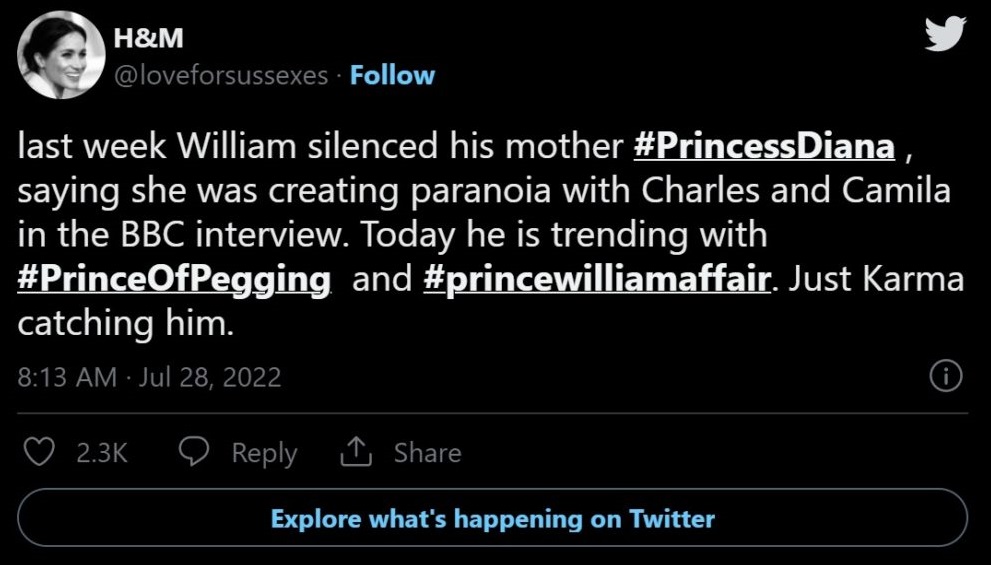Click the share arrow icon
Viewport: 991px width, 565px height.
click(x=355, y=452)
